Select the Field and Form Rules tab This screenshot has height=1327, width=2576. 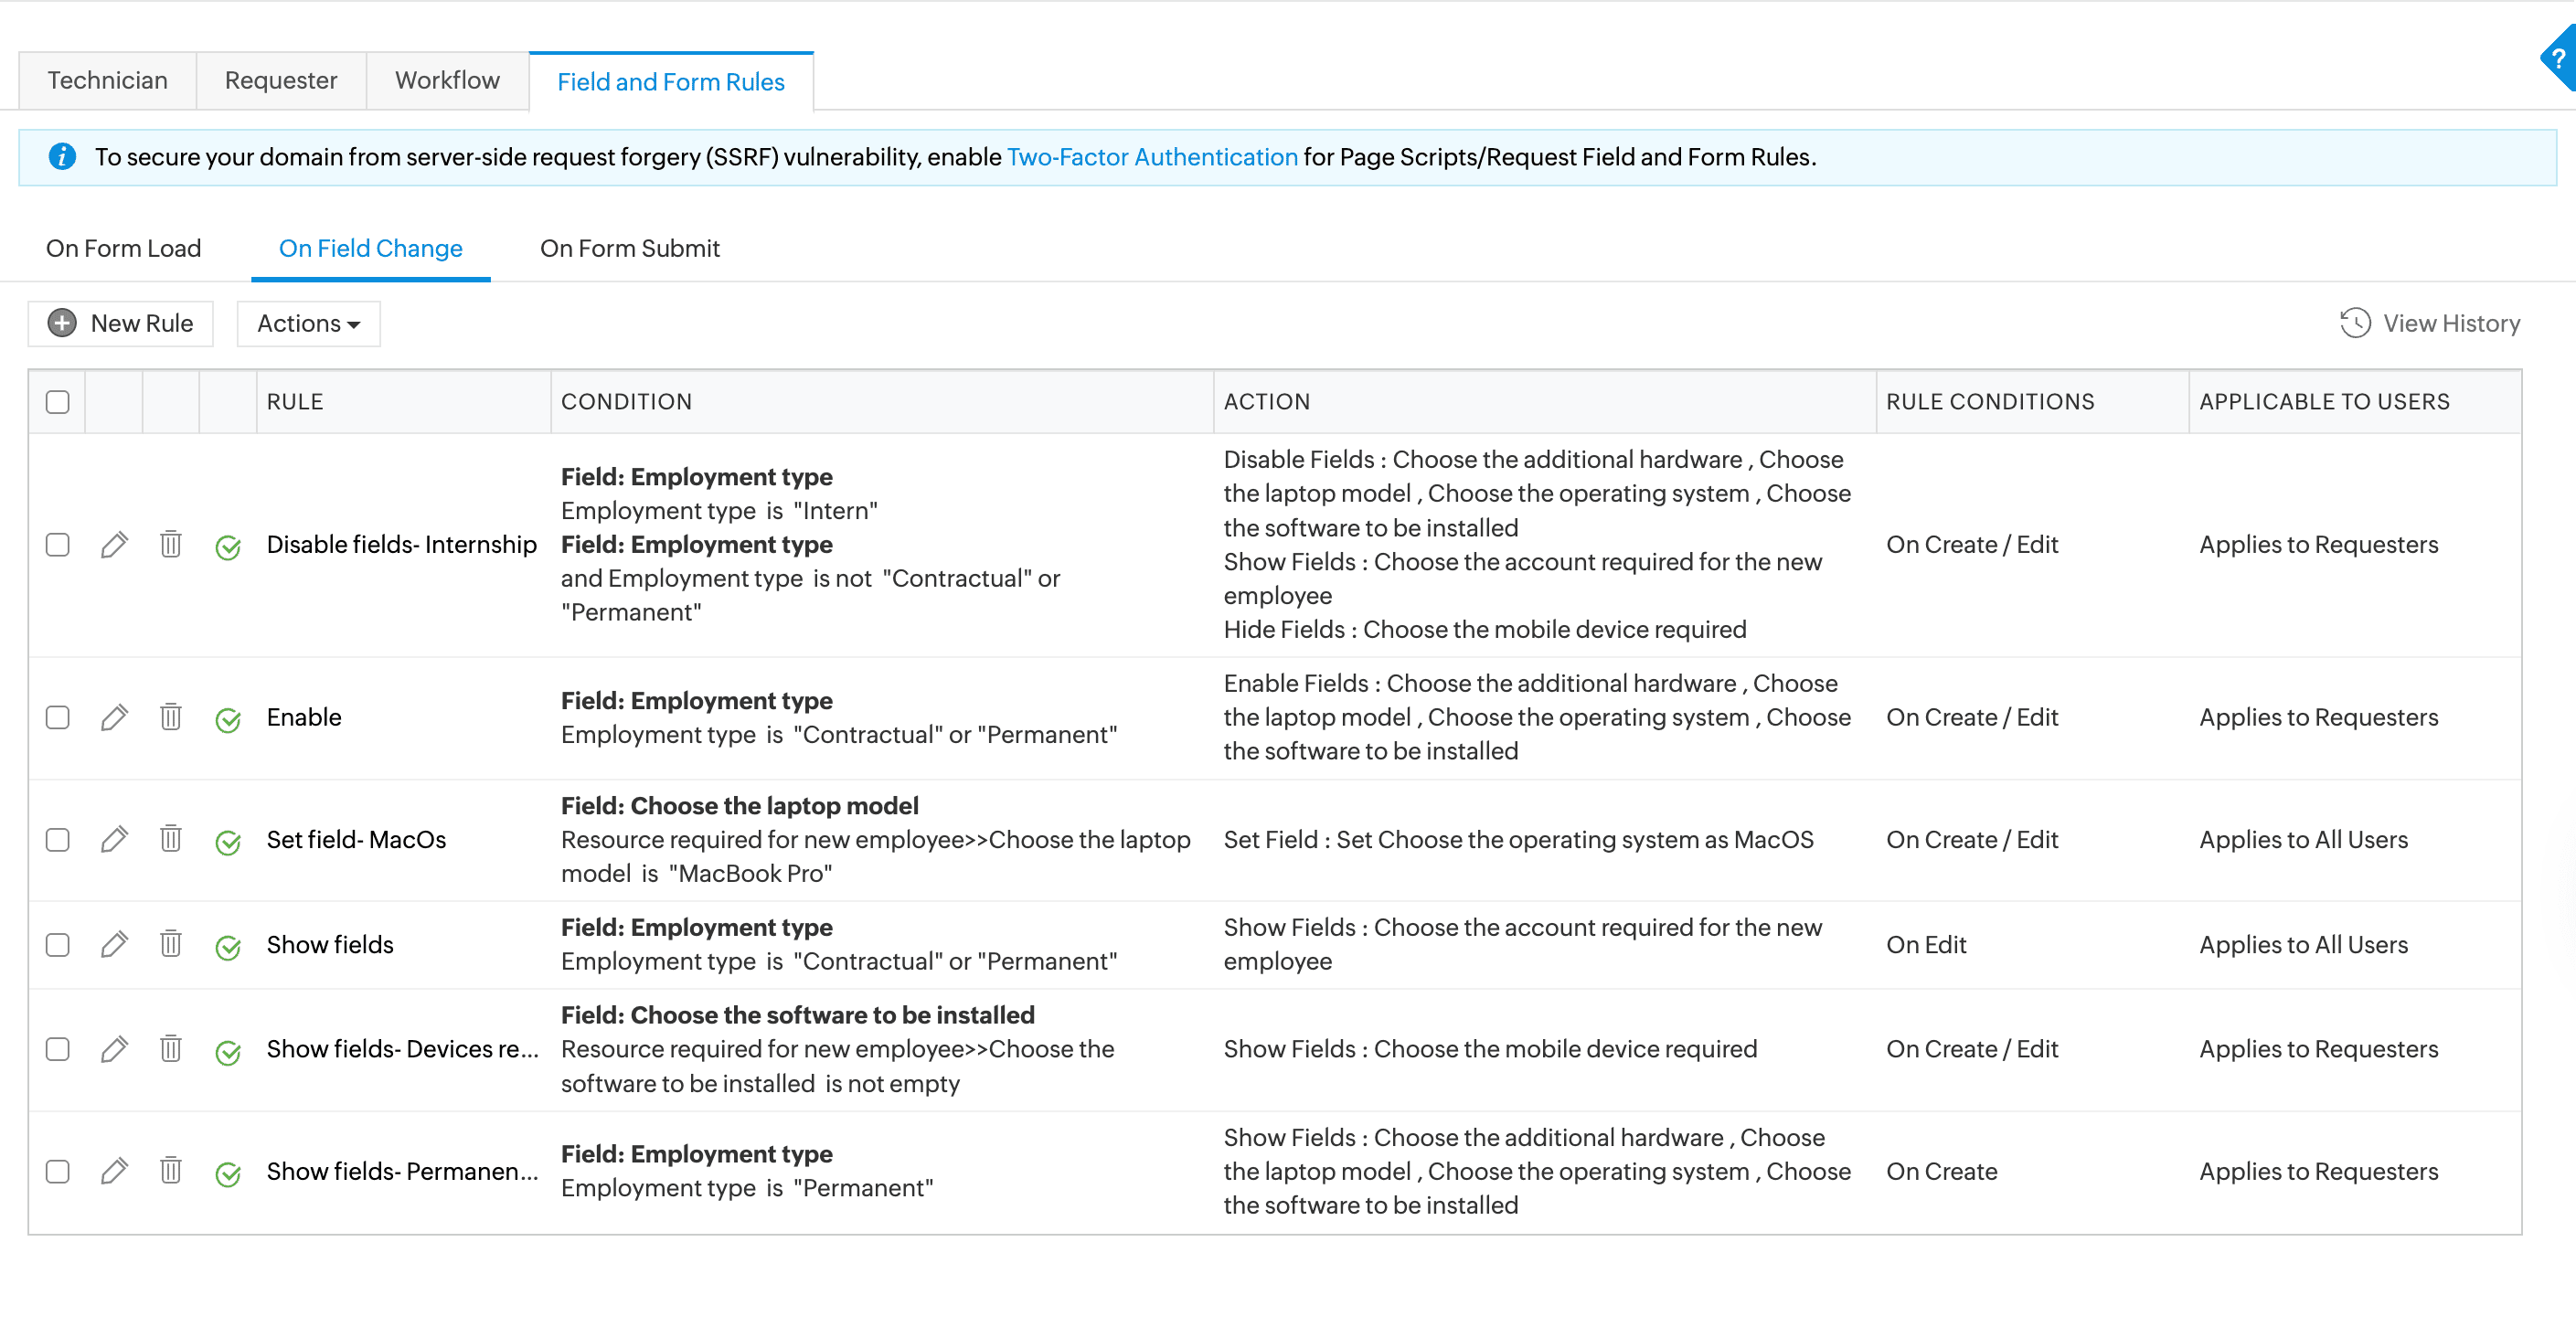pyautogui.click(x=671, y=82)
